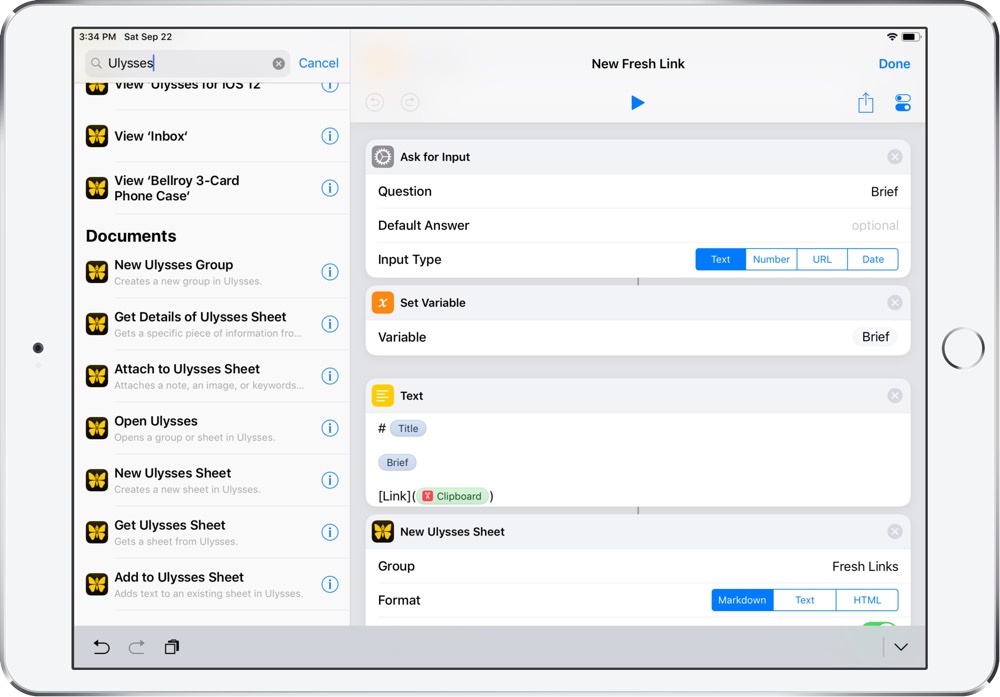This screenshot has height=697, width=1000.
Task: Remove the Text action
Action: (895, 396)
